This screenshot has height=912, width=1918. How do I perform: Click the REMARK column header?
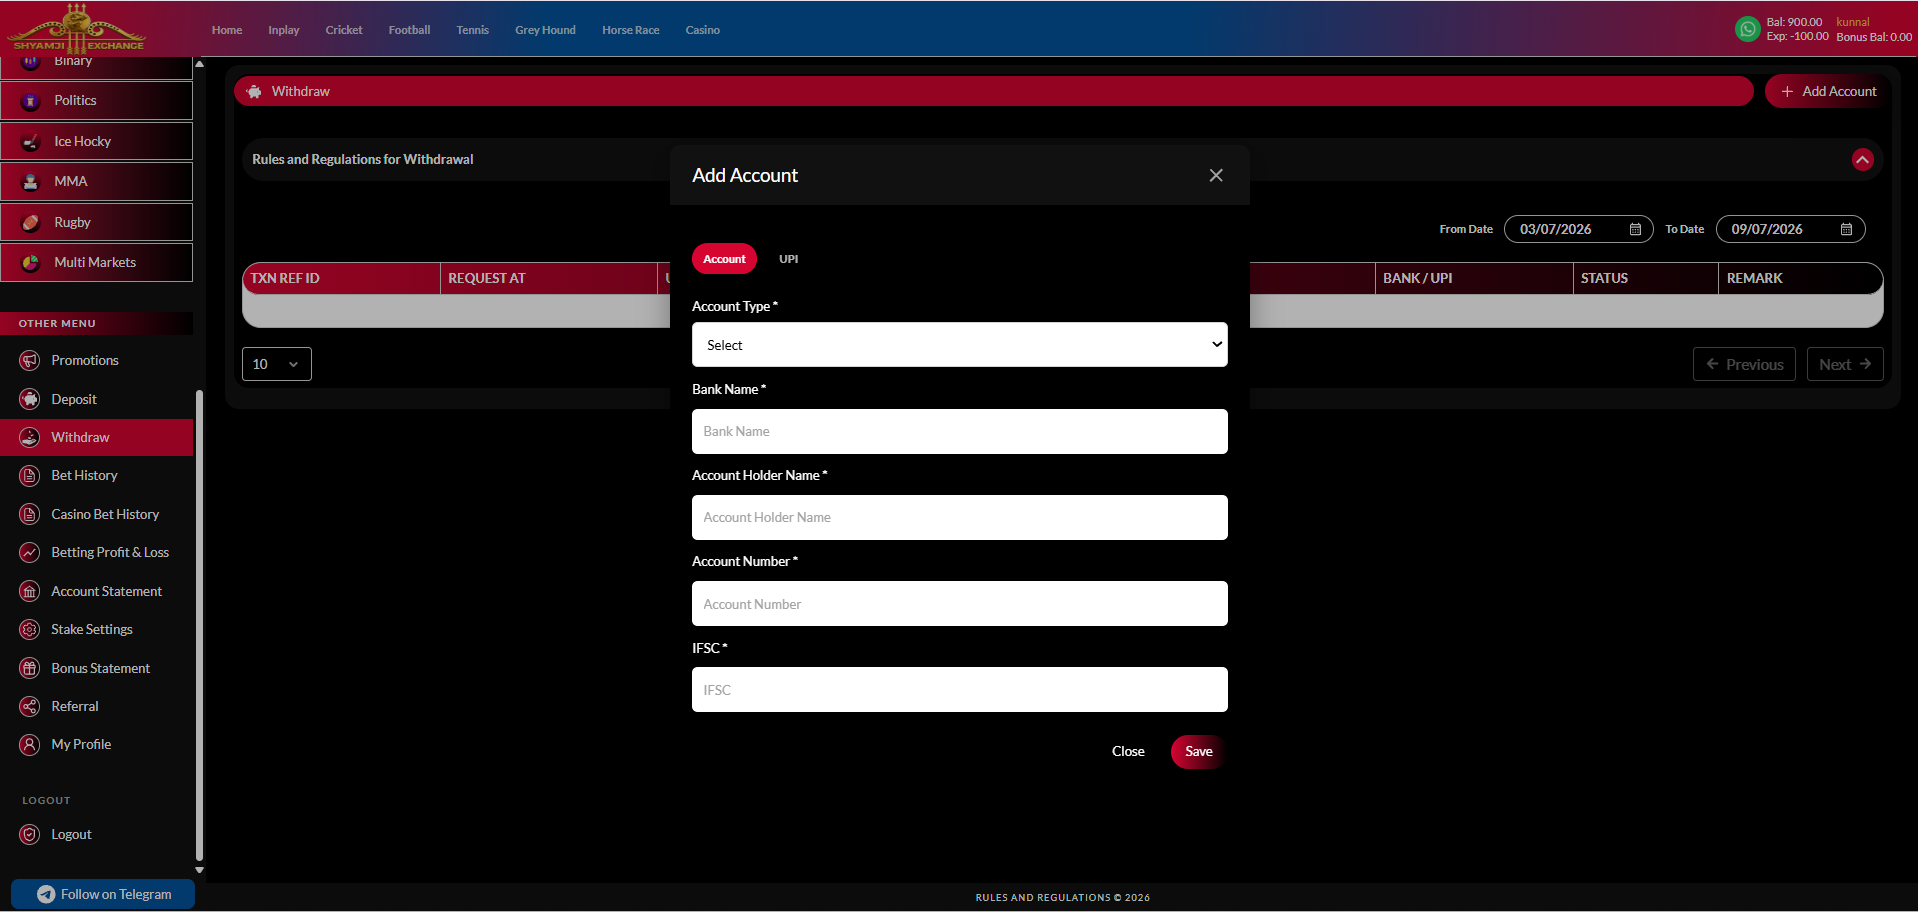pyautogui.click(x=1800, y=279)
